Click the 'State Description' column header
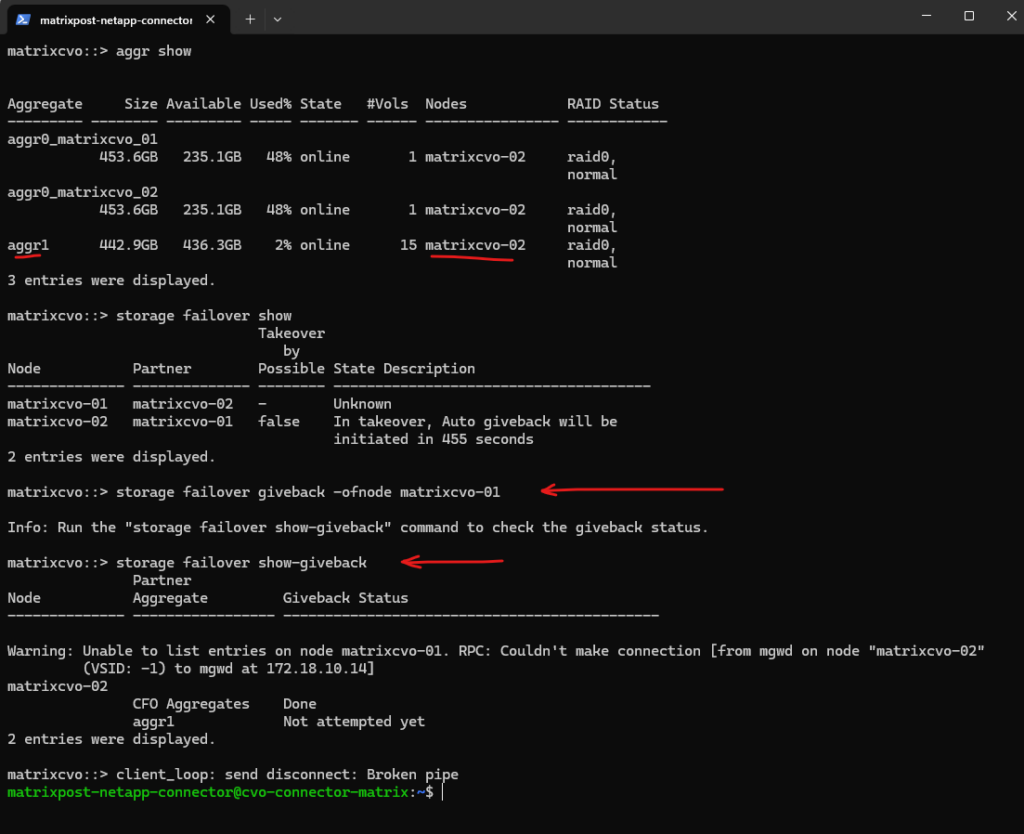This screenshot has height=834, width=1024. click(x=404, y=369)
